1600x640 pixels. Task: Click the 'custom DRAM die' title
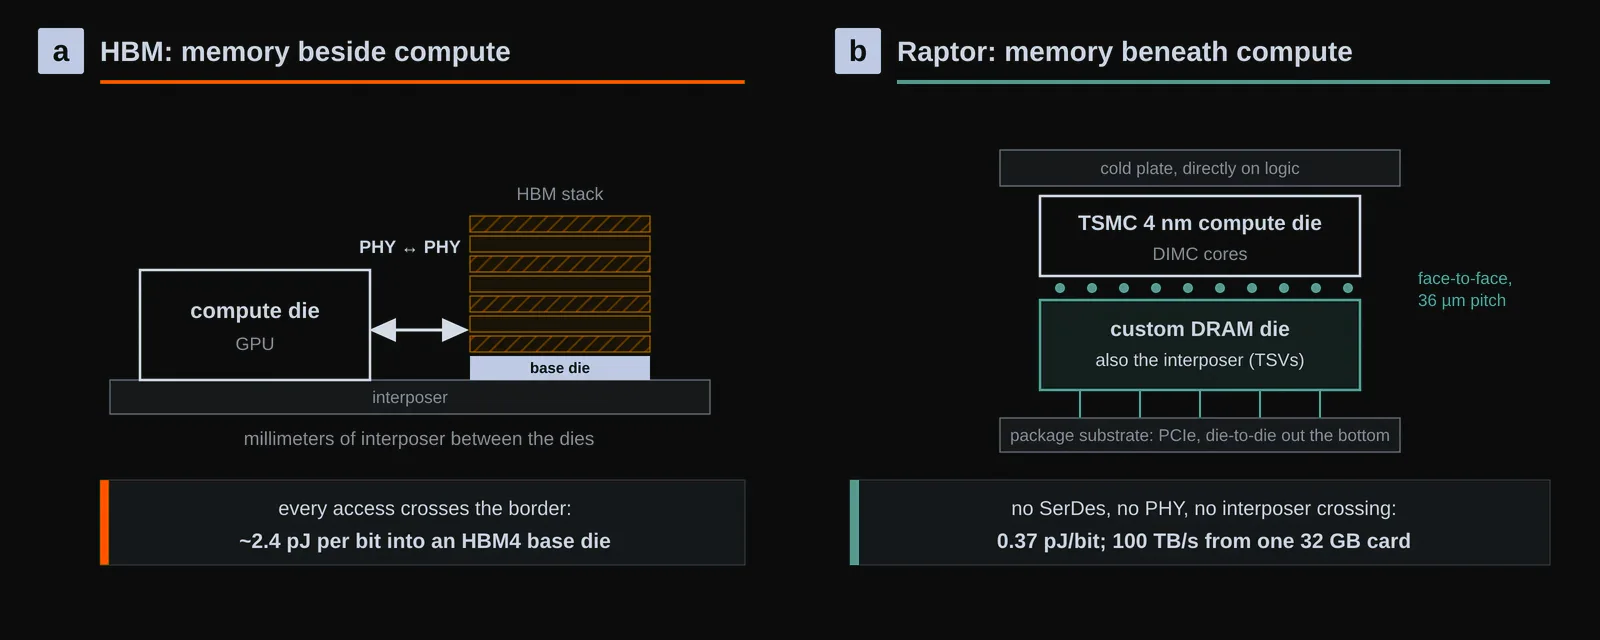[1200, 329]
